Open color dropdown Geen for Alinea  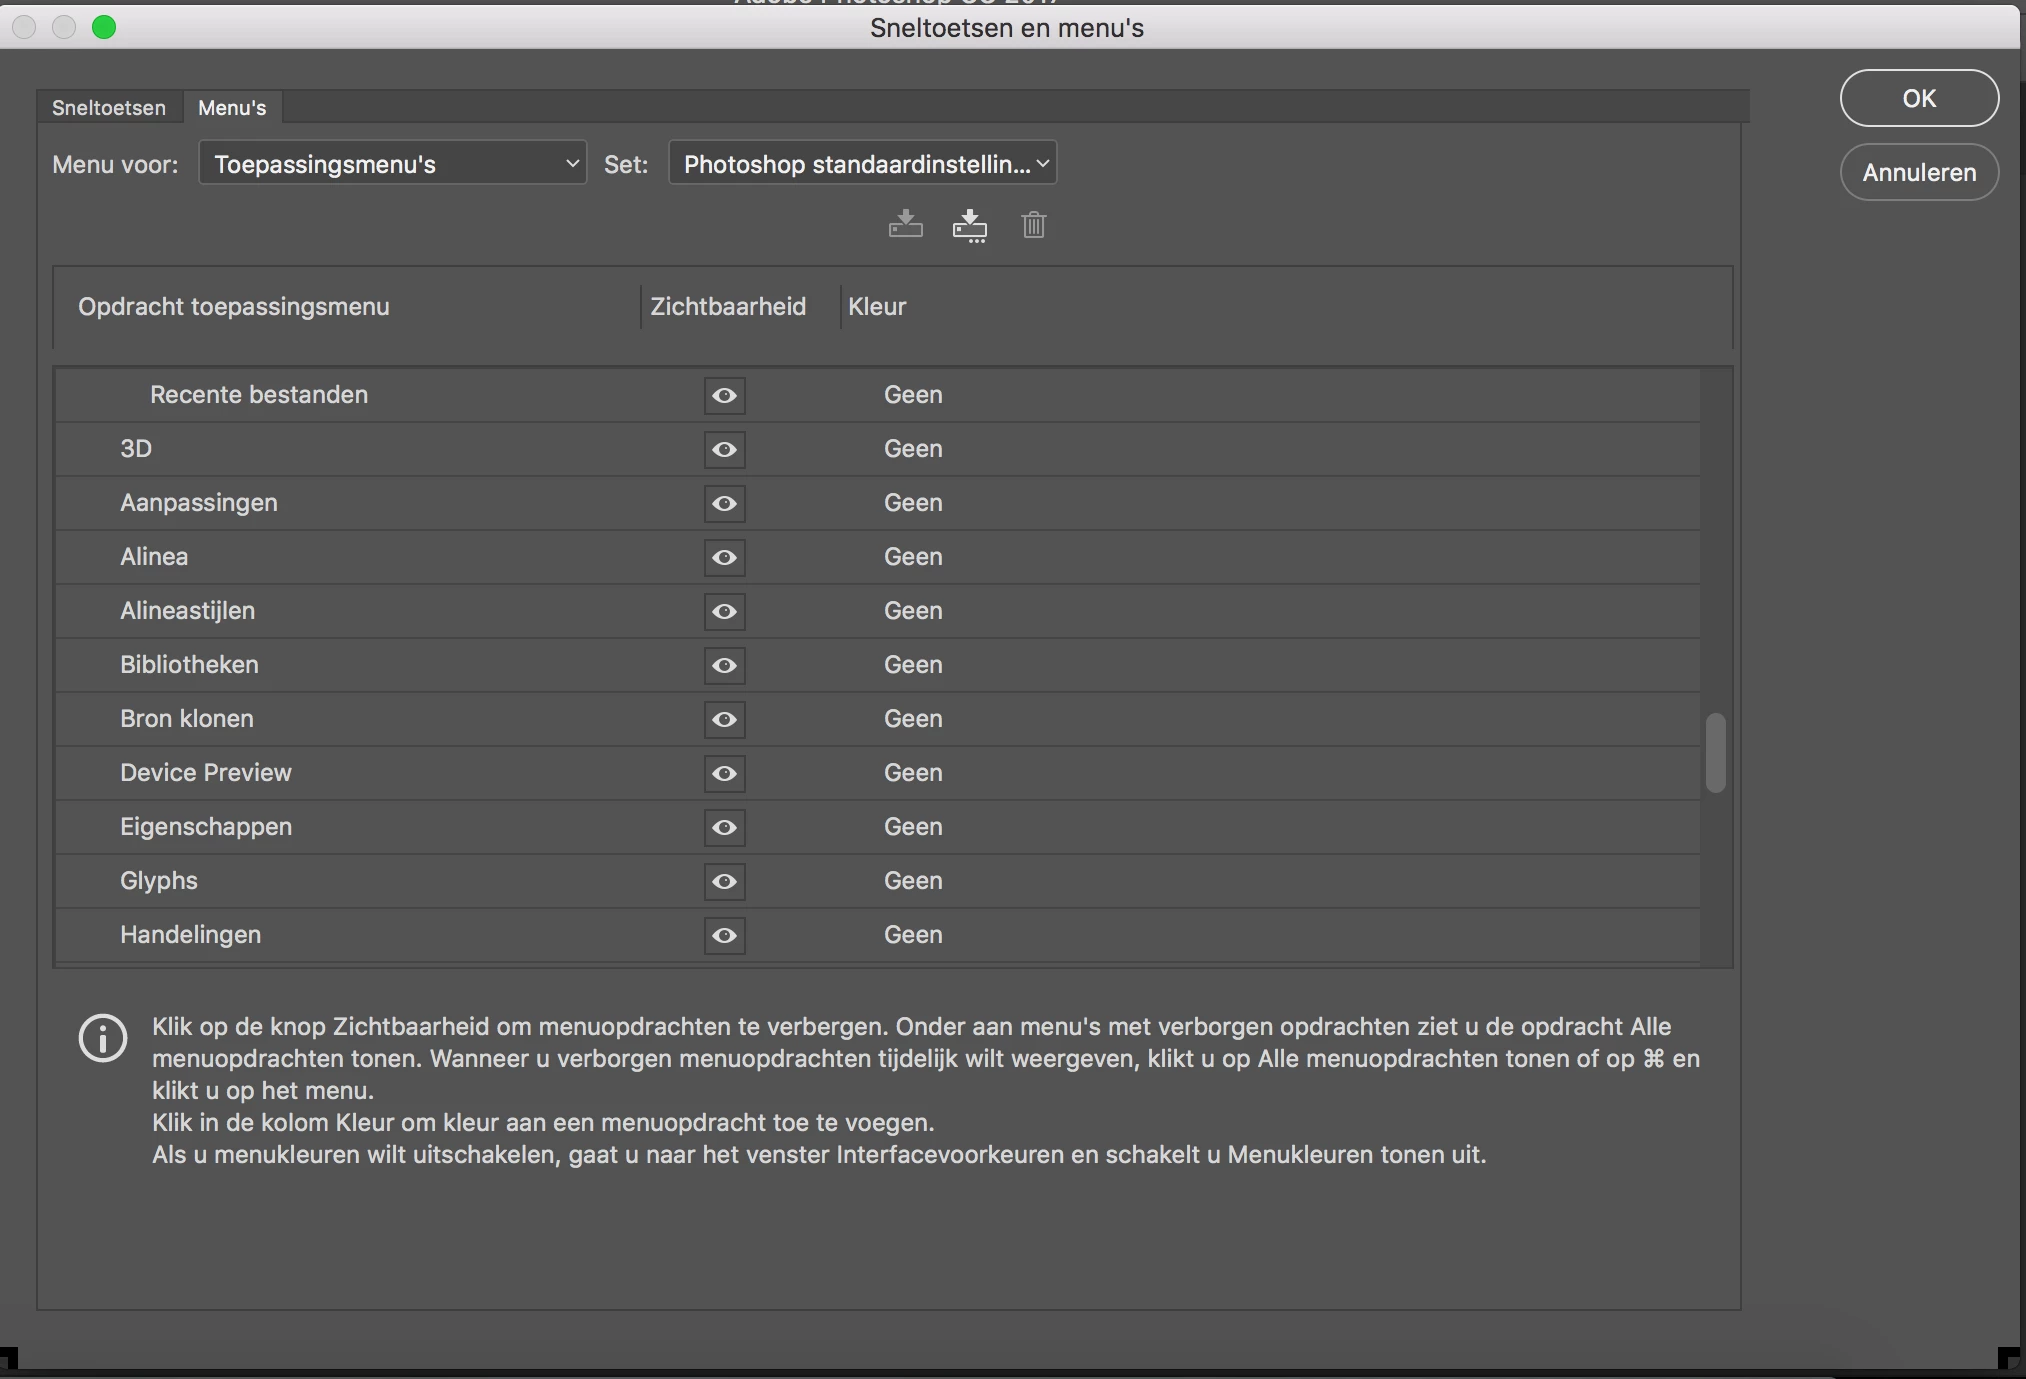(x=913, y=557)
